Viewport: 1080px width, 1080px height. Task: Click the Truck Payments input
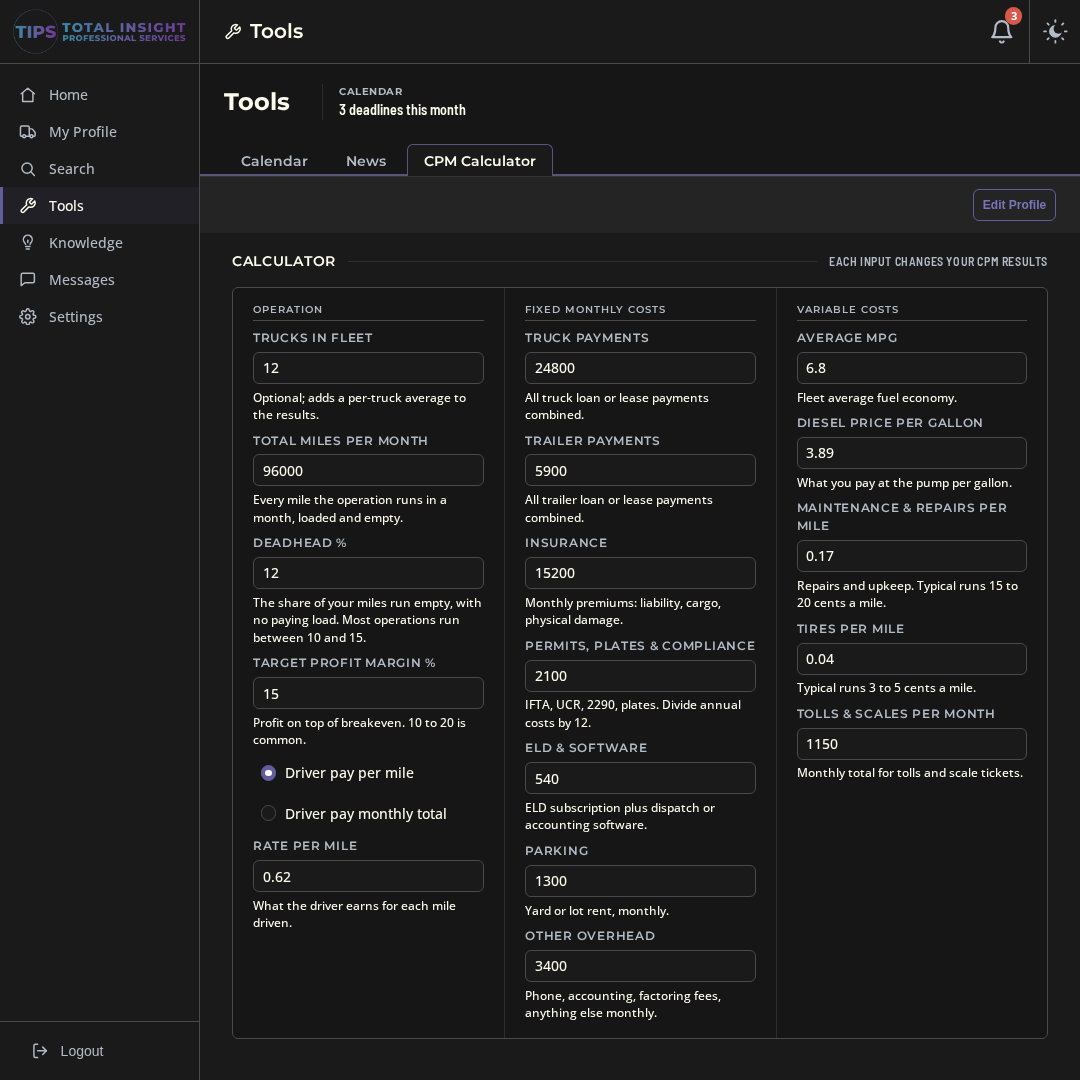pos(640,368)
